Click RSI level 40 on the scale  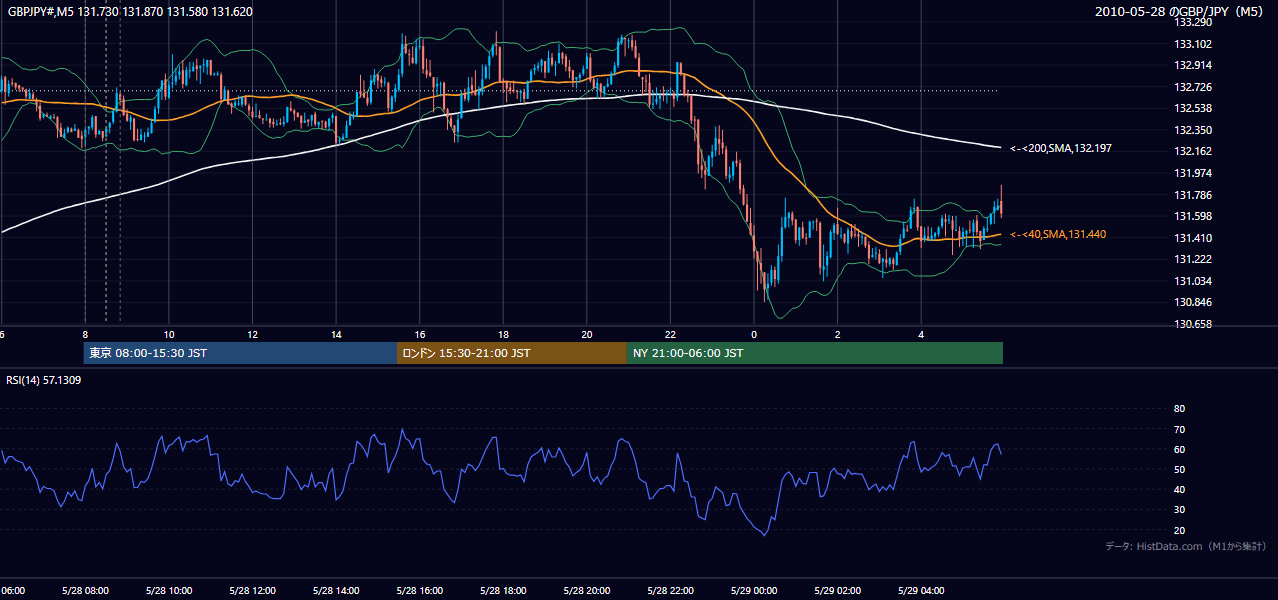(1179, 489)
